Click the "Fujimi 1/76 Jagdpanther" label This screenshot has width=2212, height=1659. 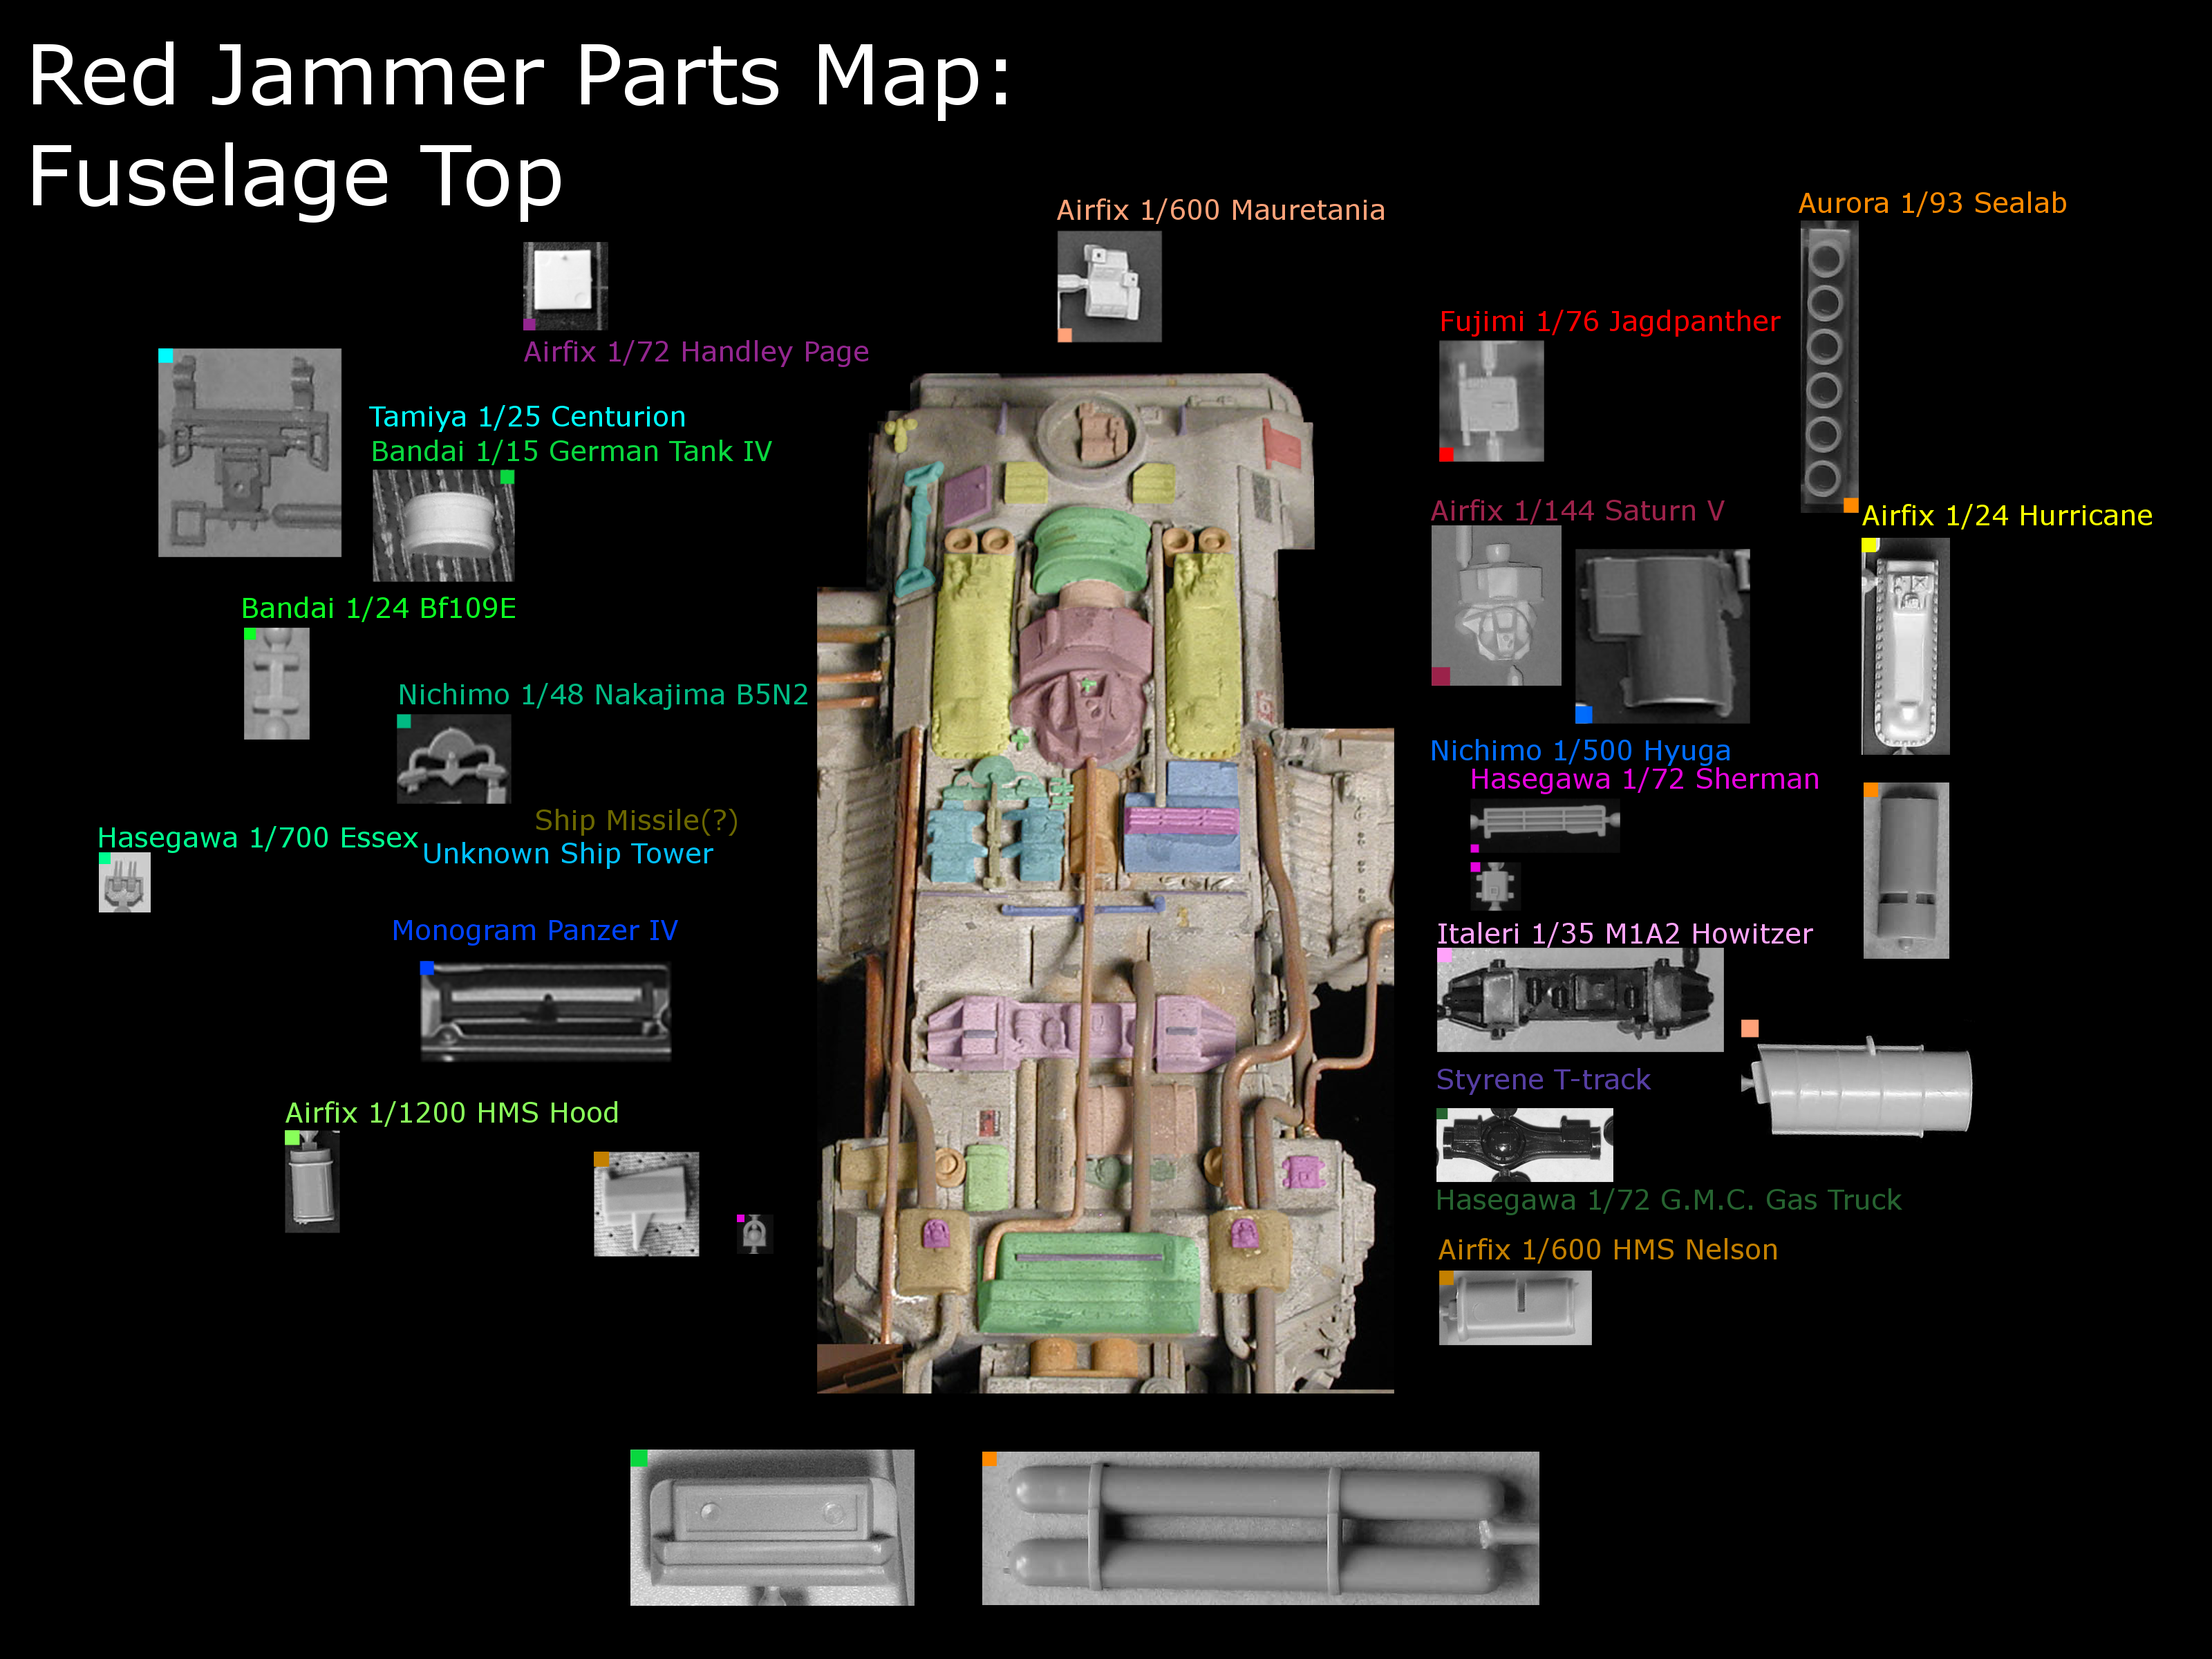coord(1609,322)
